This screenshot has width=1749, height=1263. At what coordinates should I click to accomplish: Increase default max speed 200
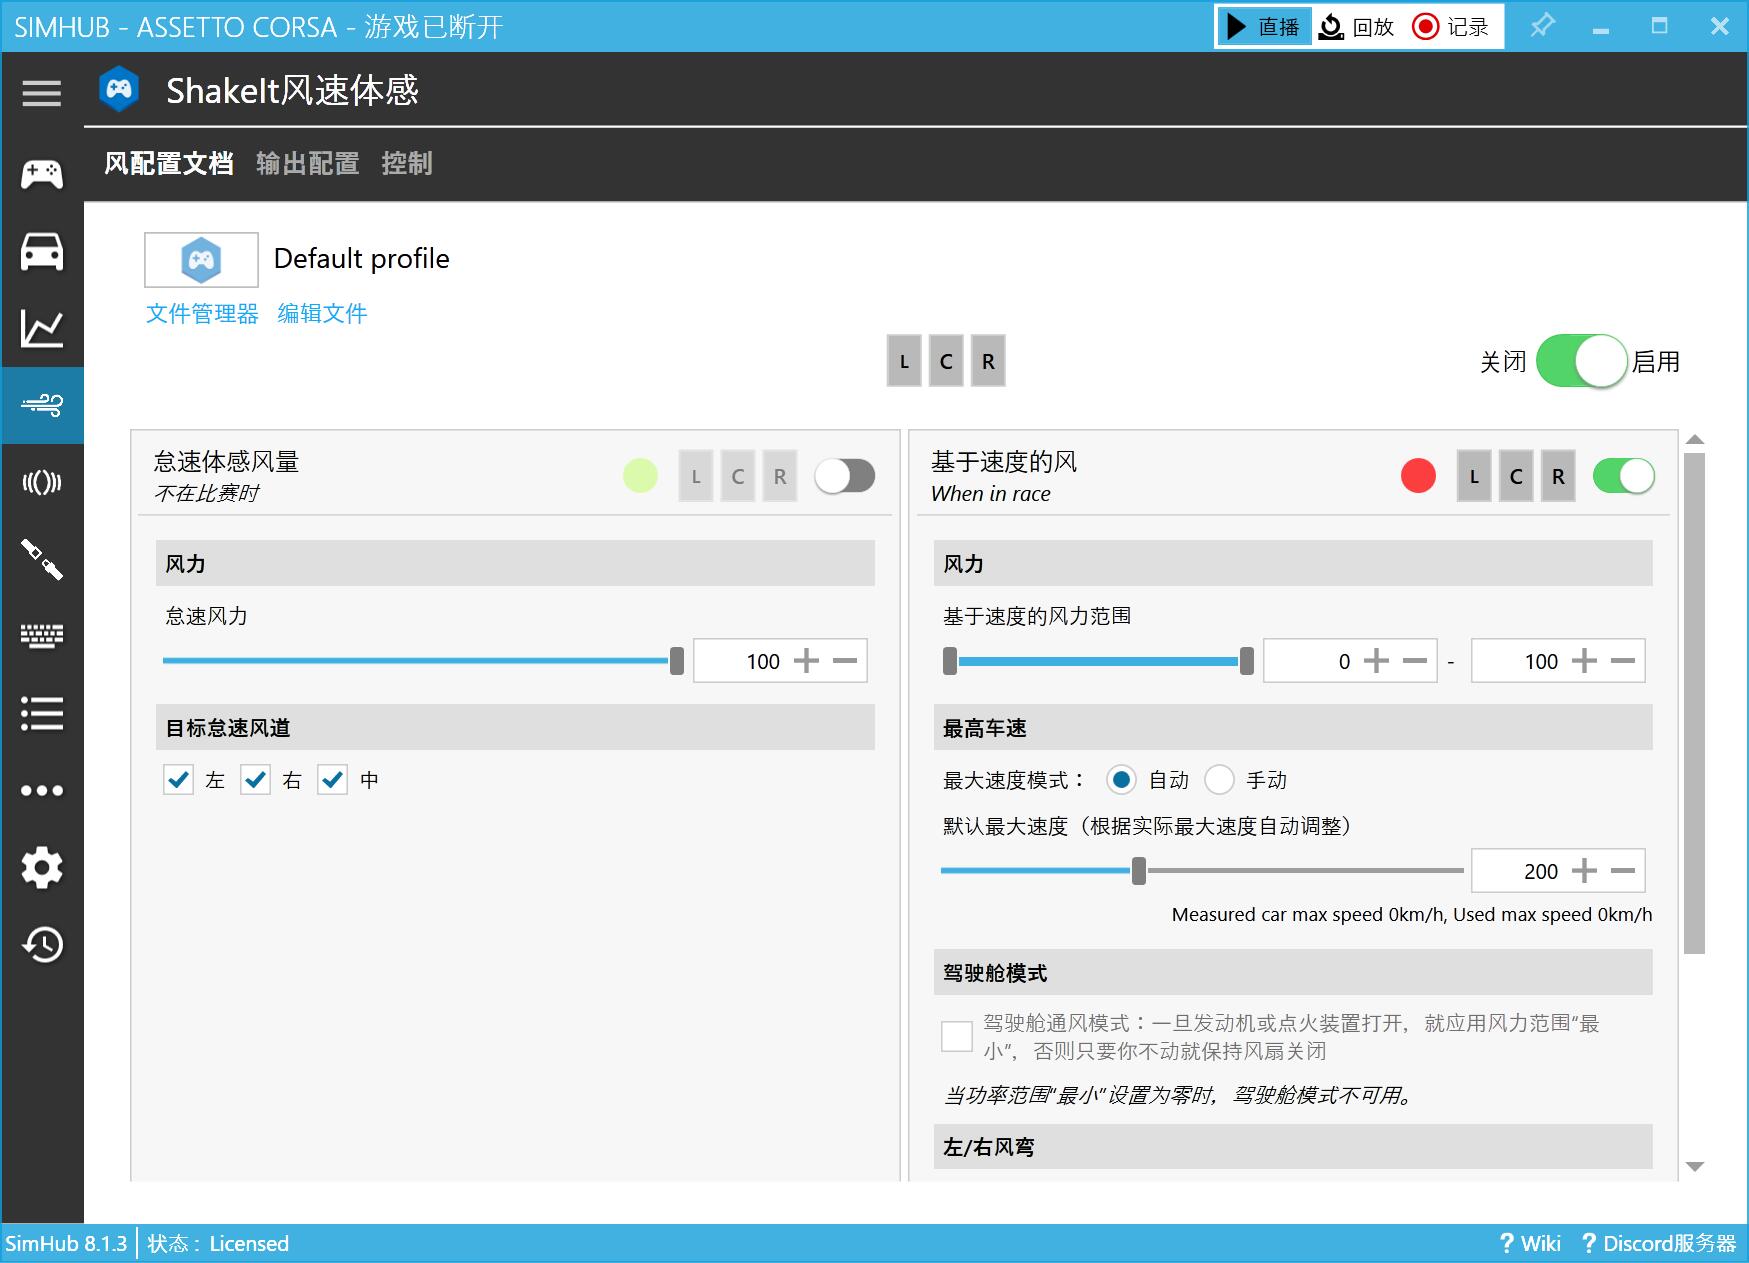tap(1584, 871)
